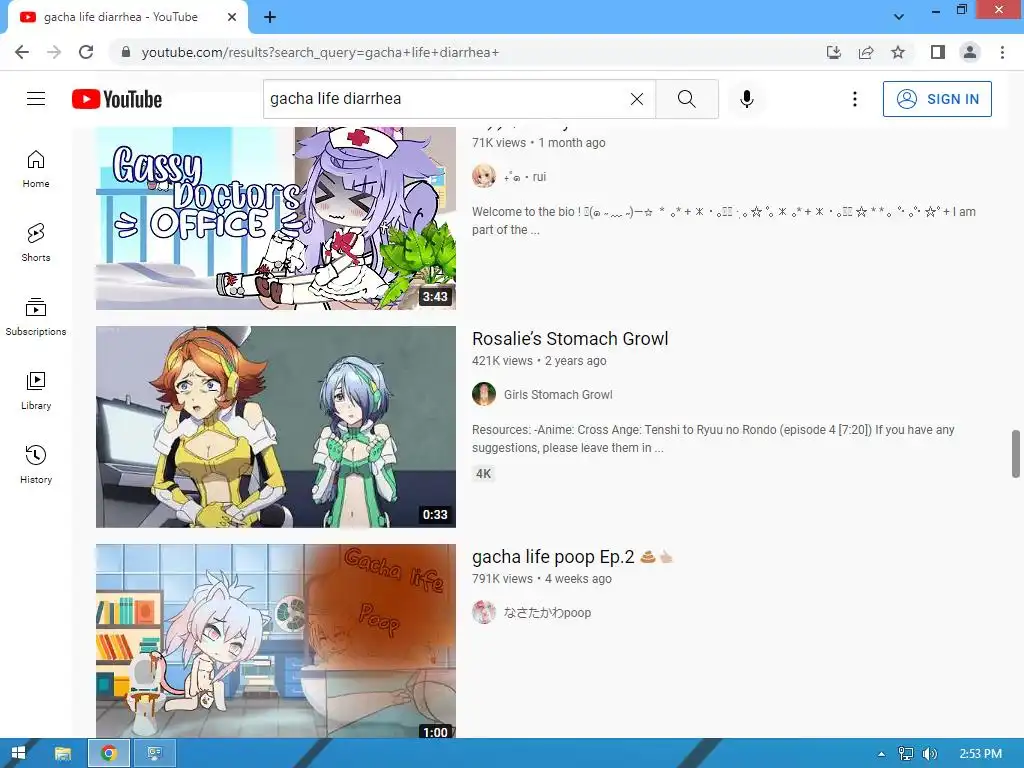Open YouTube settings three-dot menu
The width and height of the screenshot is (1024, 768).
(x=855, y=99)
